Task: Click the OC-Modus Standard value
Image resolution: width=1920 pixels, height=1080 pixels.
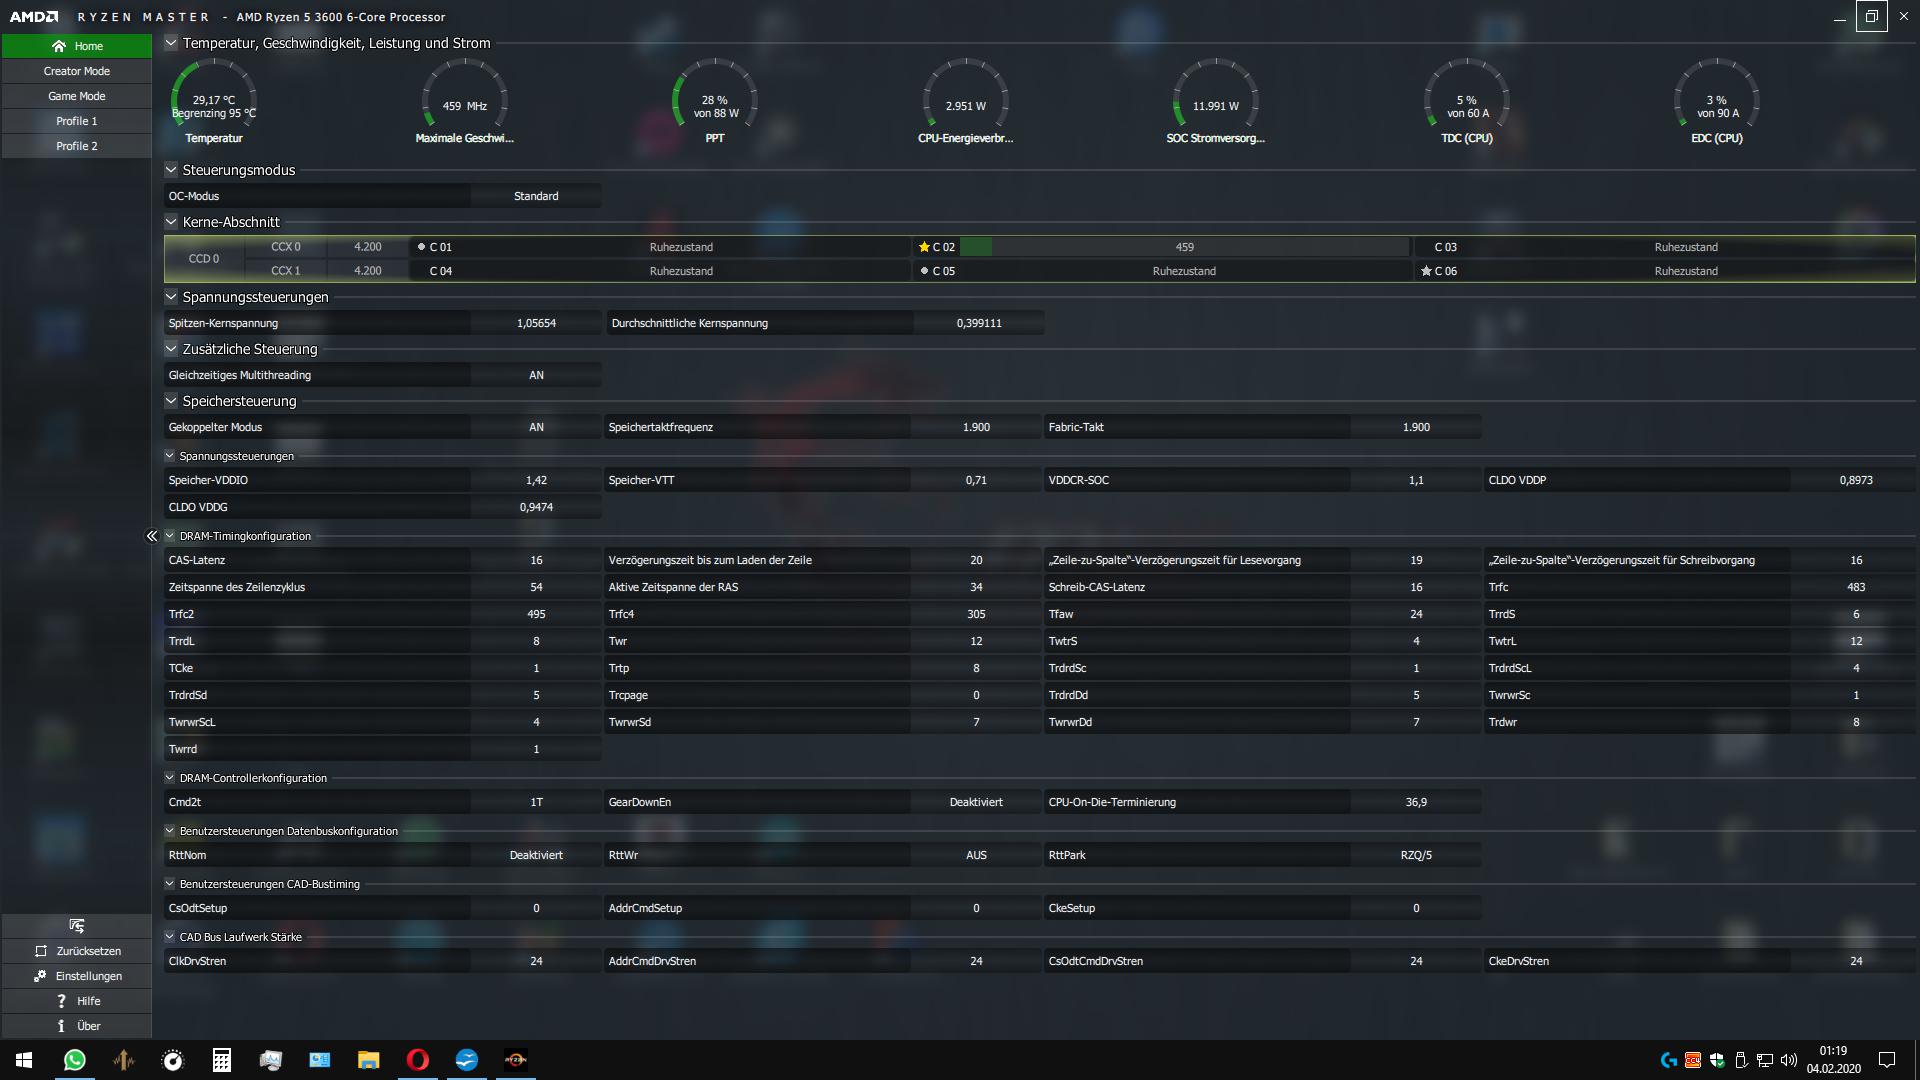Action: [x=536, y=196]
